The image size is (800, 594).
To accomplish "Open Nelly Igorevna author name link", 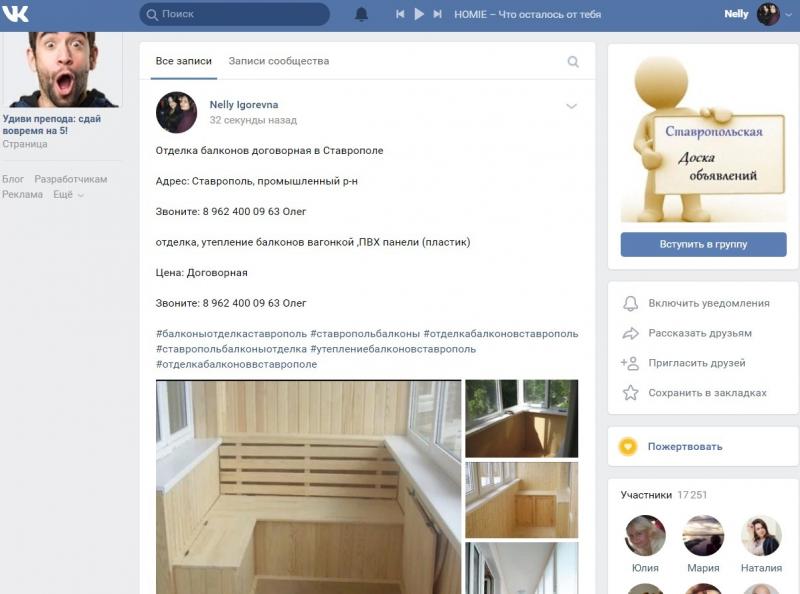I will 244,105.
